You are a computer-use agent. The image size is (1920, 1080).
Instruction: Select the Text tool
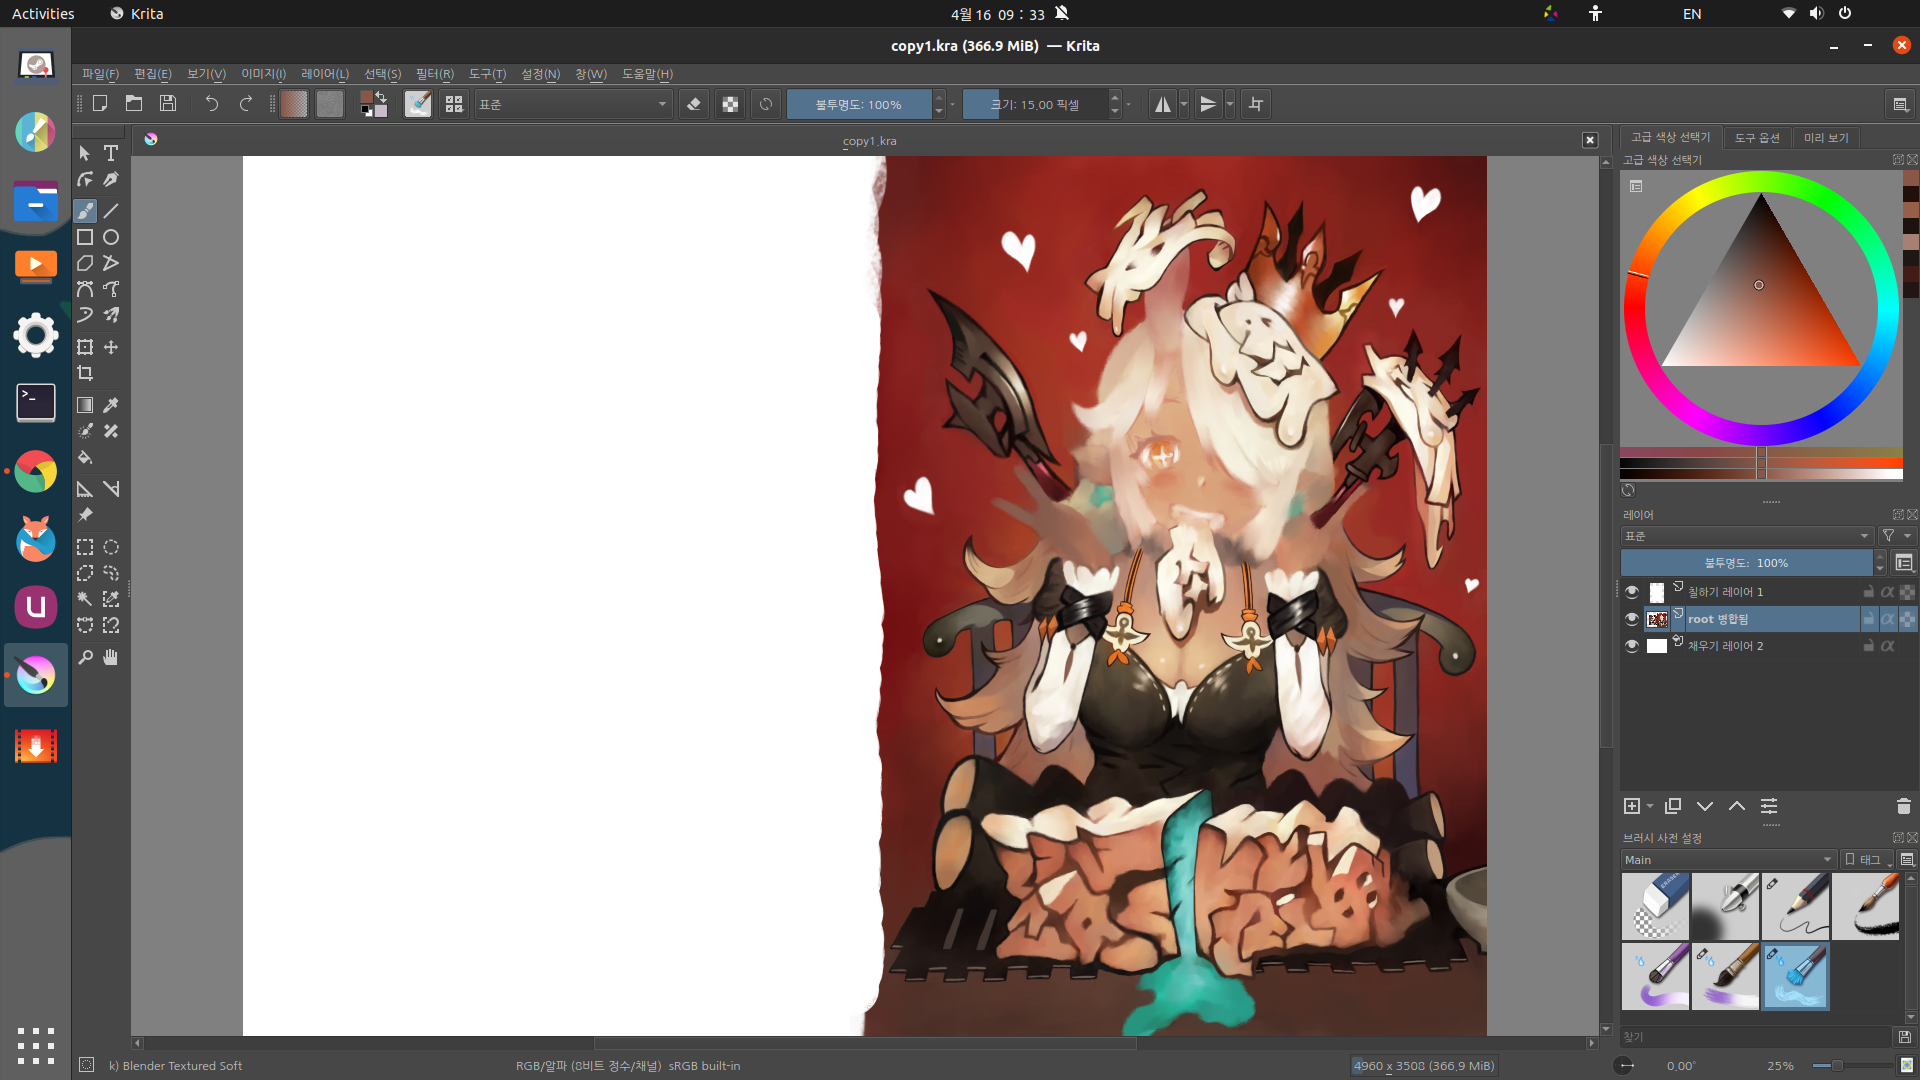[111, 153]
